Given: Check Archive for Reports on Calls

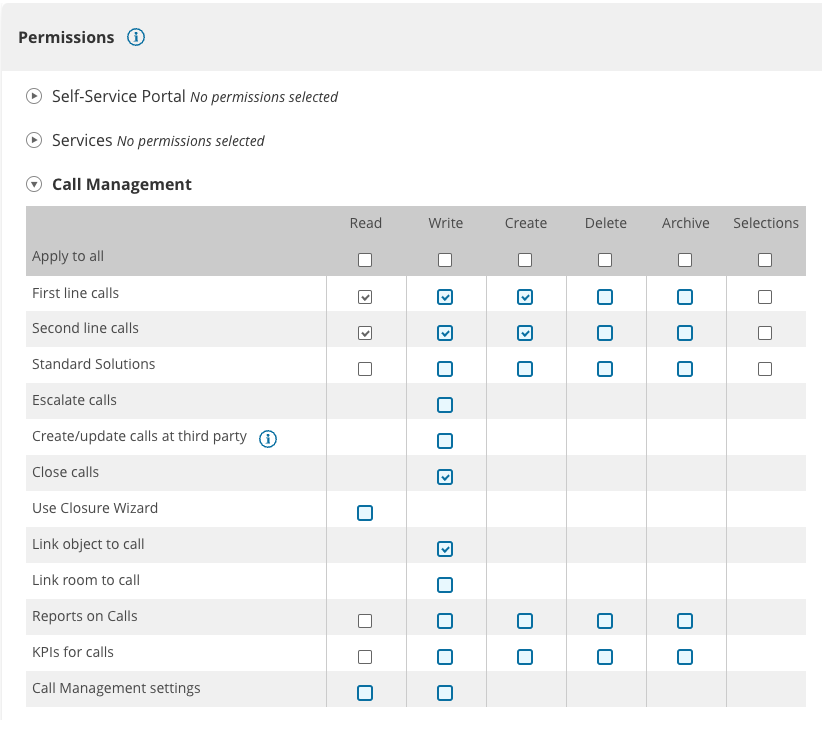Looking at the screenshot, I should 685,621.
